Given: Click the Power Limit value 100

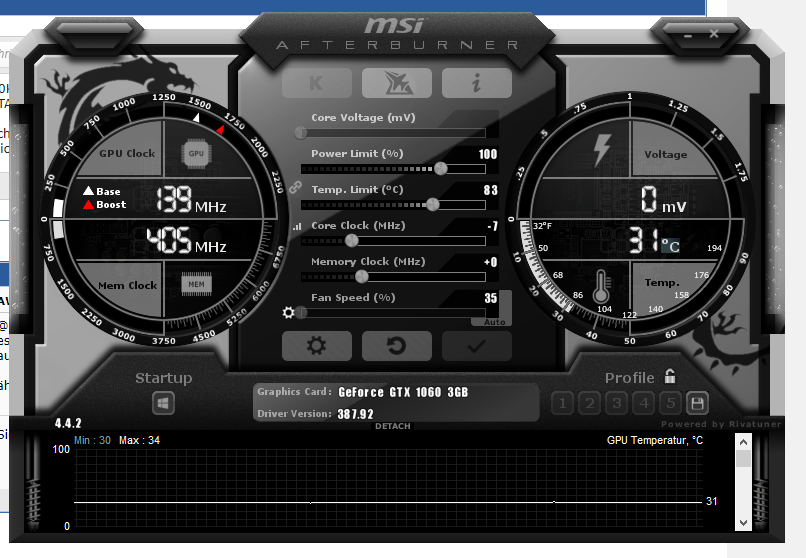Looking at the screenshot, I should (x=488, y=154).
